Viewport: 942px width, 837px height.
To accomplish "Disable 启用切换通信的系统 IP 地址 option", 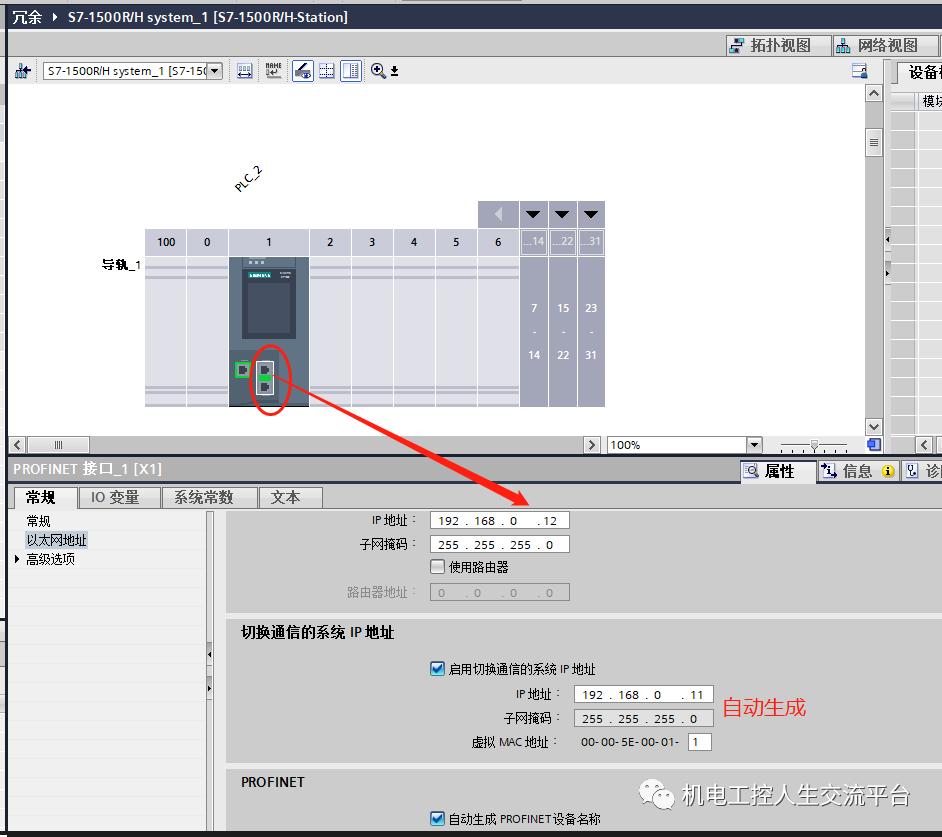I will click(437, 670).
